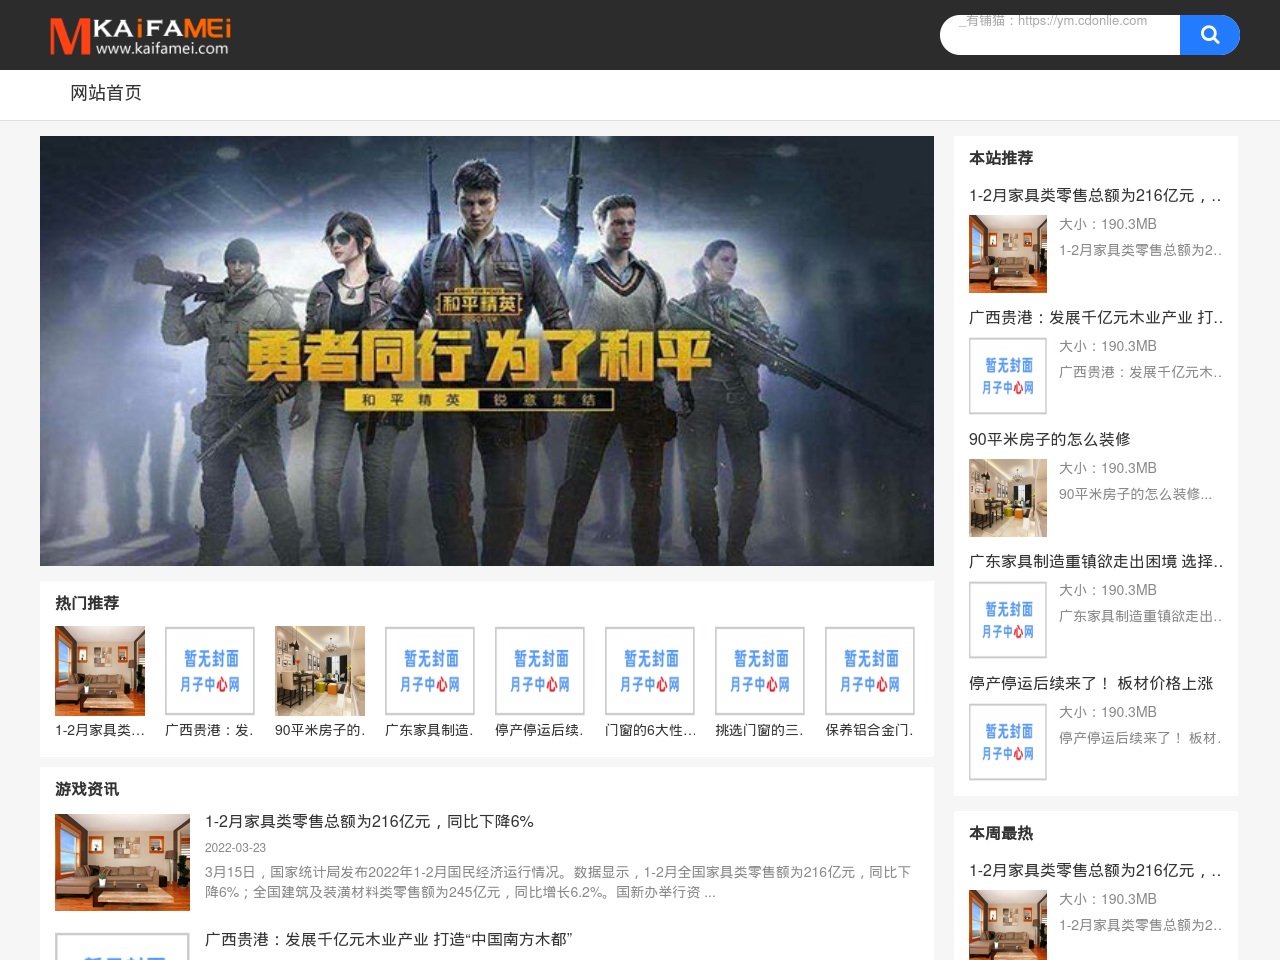This screenshot has width=1280, height=960.
Task: Open 本站推荐 title 90平米房子的怎么装修
Action: tap(1050, 439)
